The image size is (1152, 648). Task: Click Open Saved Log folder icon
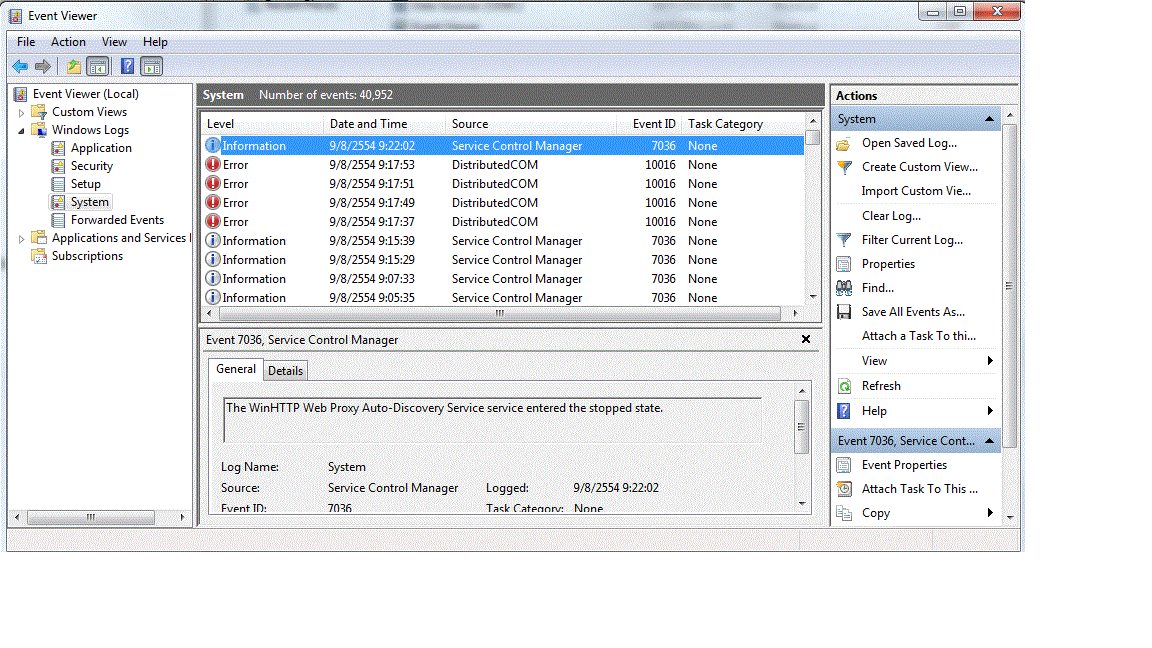tap(843, 143)
